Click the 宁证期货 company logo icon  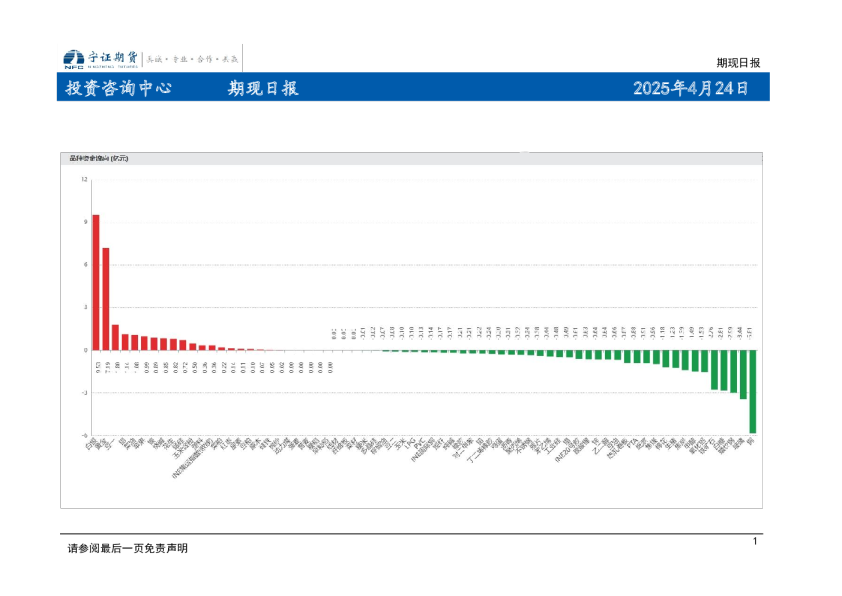point(73,58)
